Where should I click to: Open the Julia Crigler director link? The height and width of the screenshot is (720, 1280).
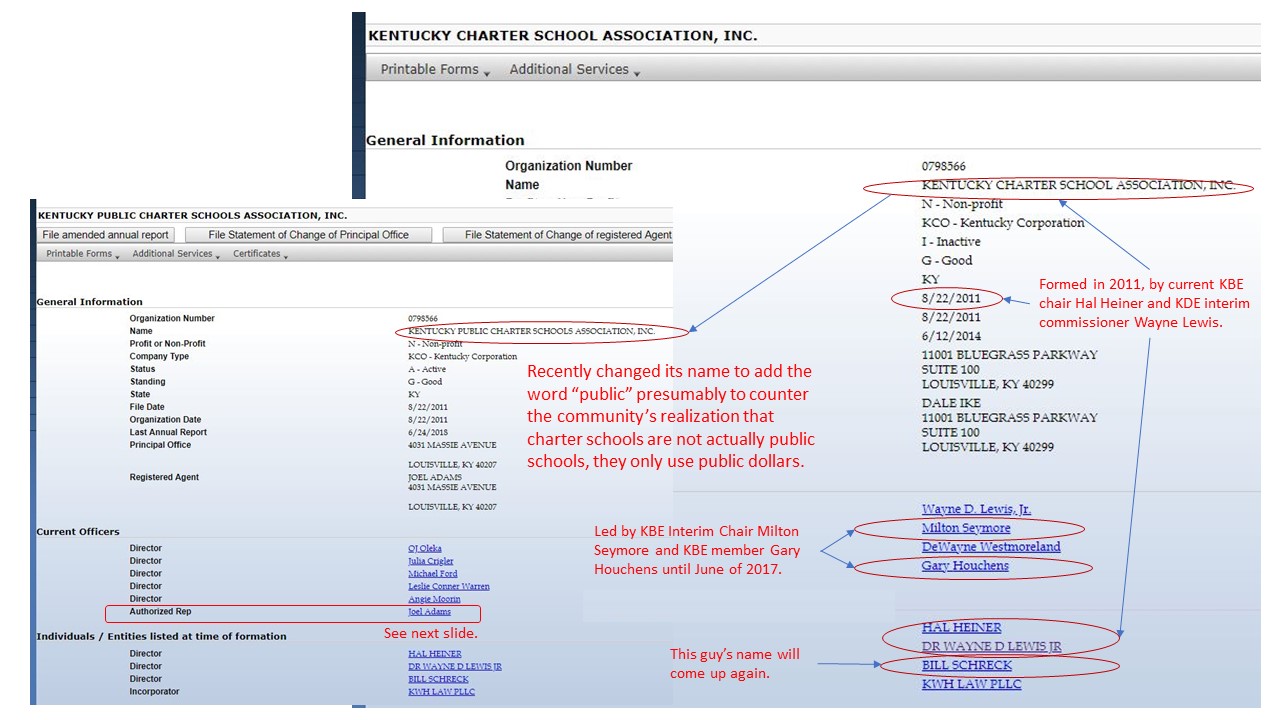[x=430, y=561]
